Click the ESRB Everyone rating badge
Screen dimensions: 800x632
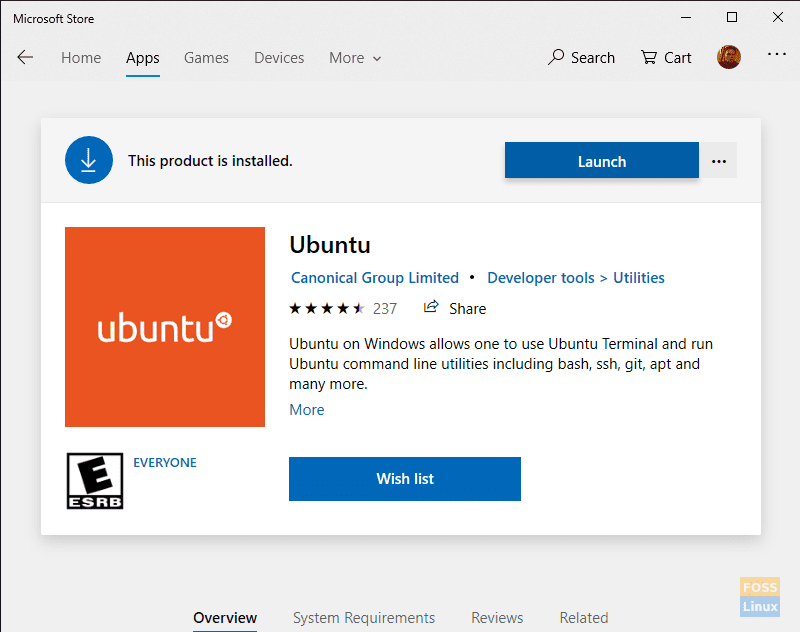click(x=95, y=481)
